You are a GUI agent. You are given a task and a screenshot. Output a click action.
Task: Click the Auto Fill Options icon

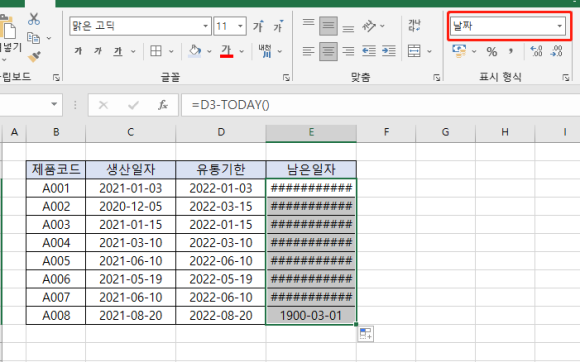(365, 334)
